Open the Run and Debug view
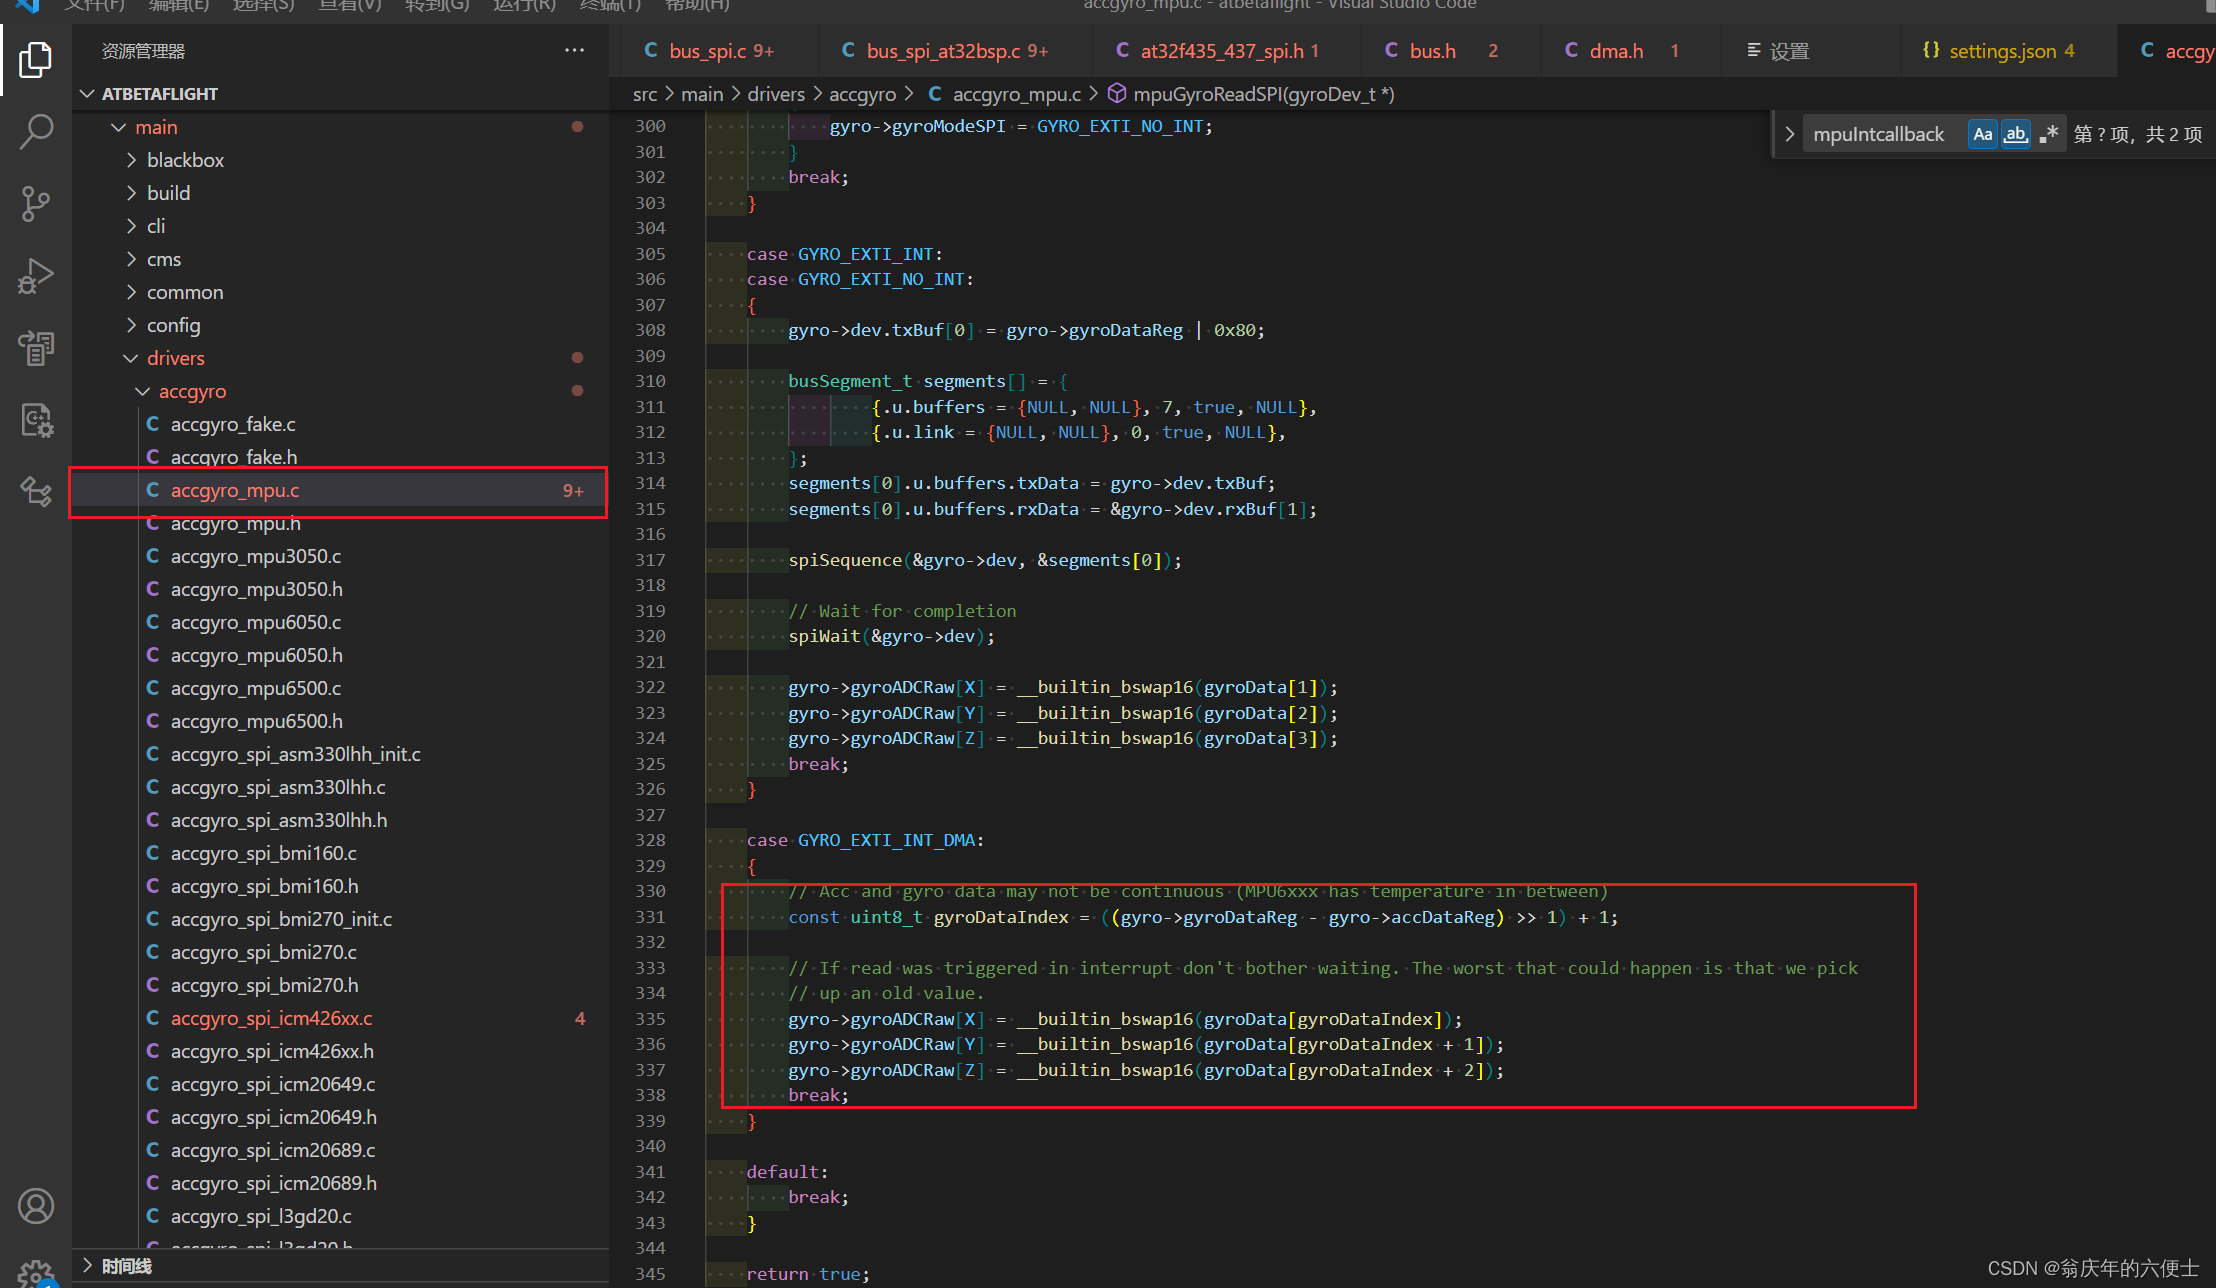Image resolution: width=2216 pixels, height=1288 pixels. (36, 276)
